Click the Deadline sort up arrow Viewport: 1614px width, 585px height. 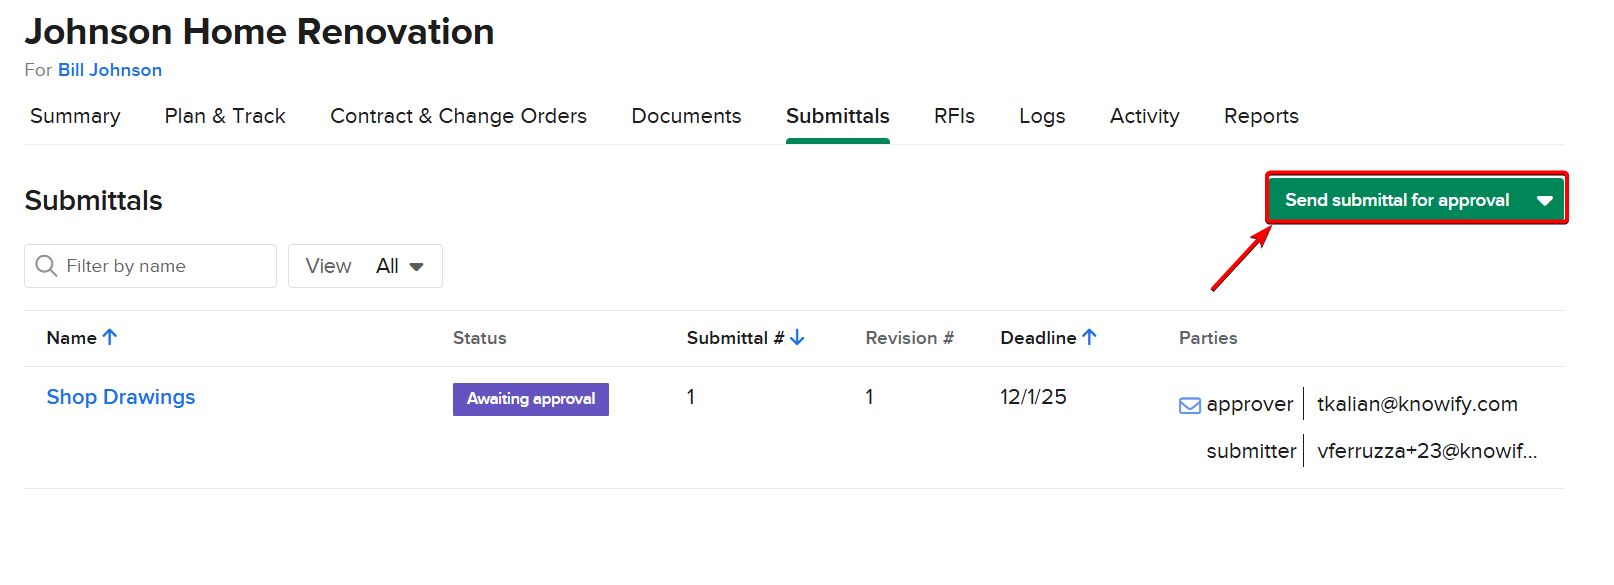point(1089,338)
